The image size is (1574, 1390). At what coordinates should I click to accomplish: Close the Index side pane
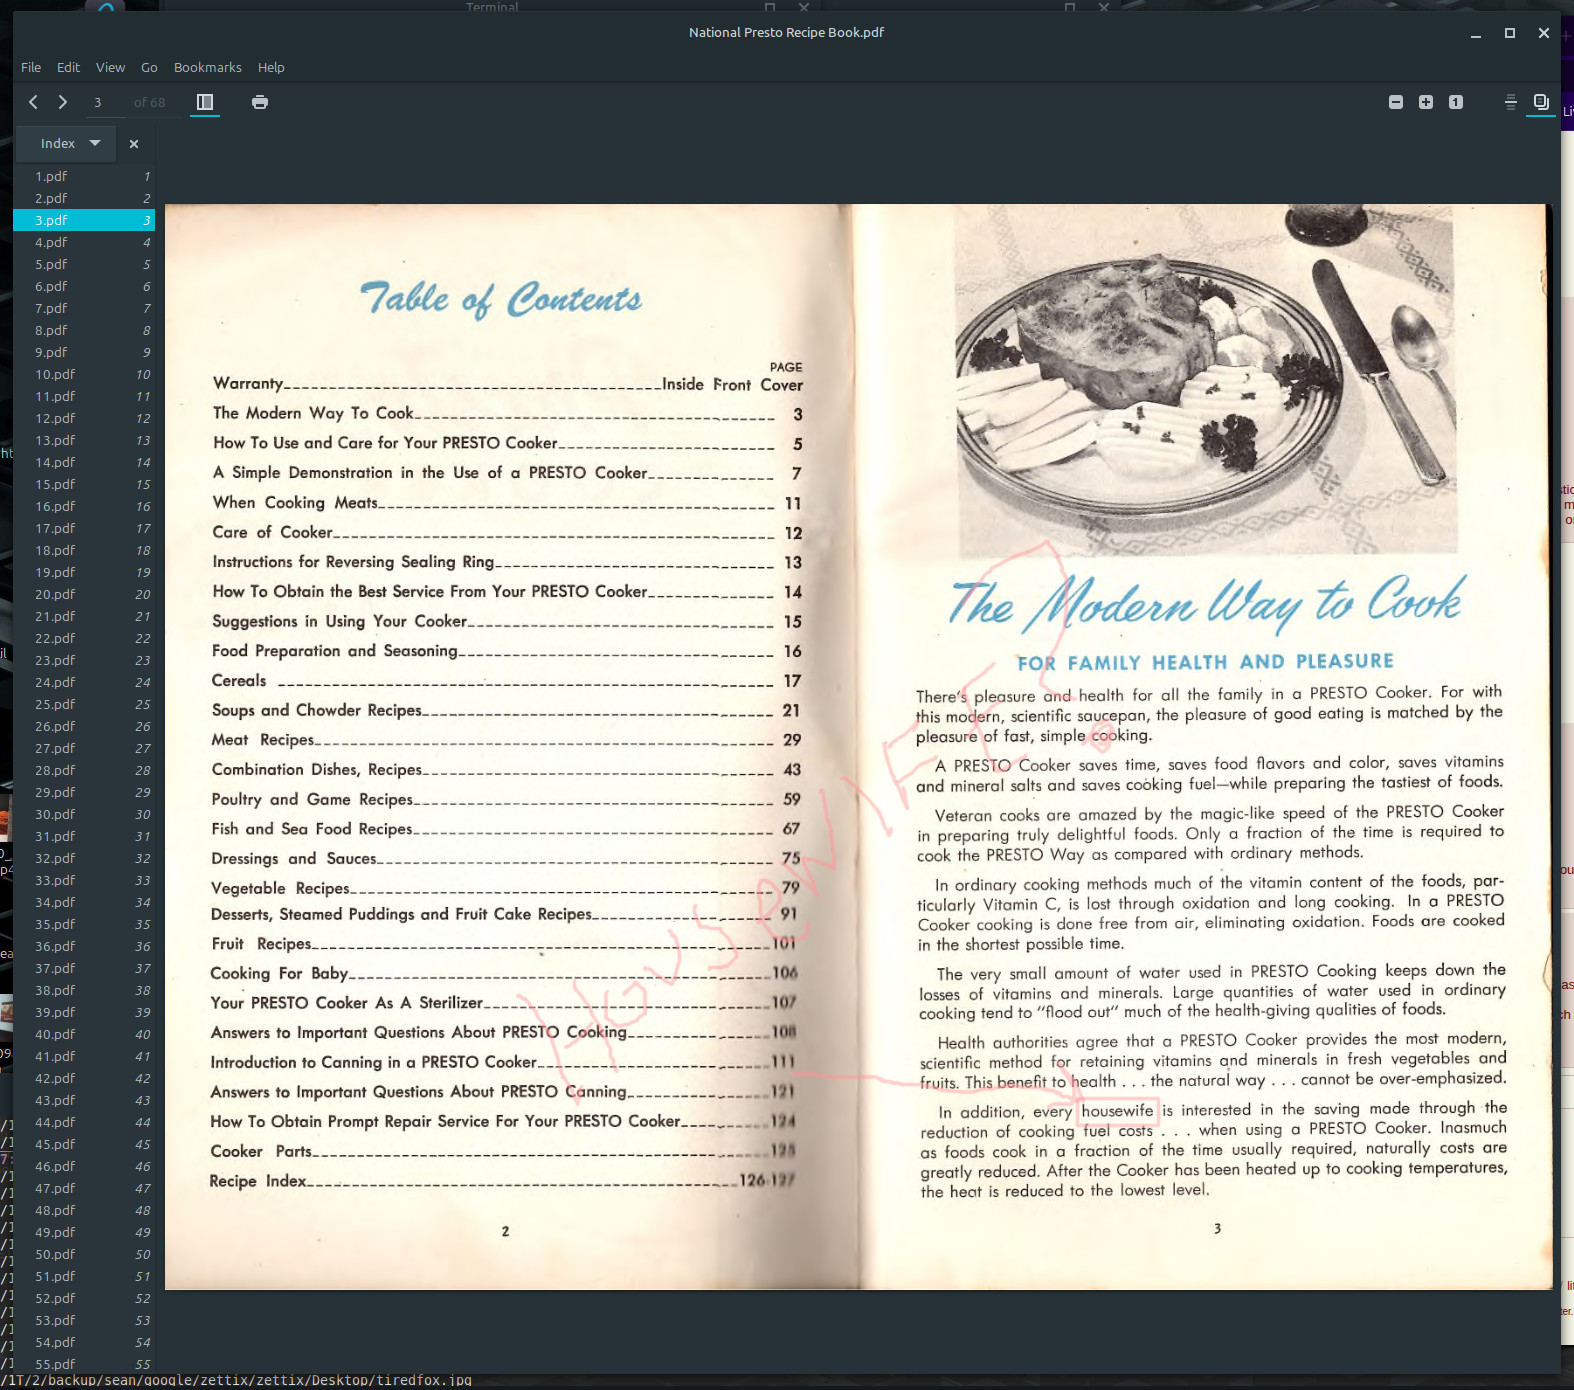pyautogui.click(x=134, y=144)
